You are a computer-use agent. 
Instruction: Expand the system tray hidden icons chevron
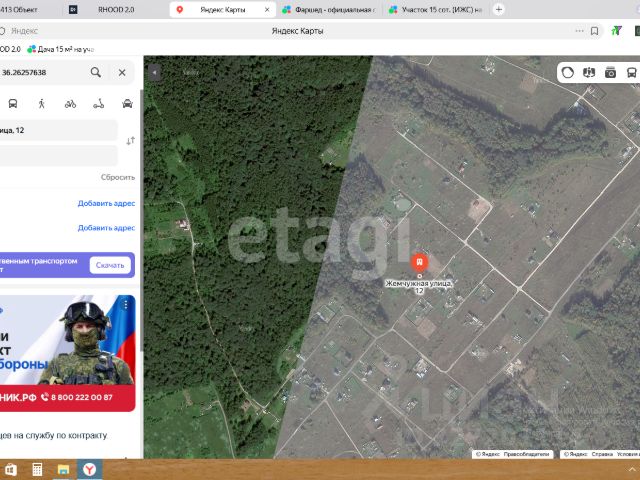click(x=632, y=470)
